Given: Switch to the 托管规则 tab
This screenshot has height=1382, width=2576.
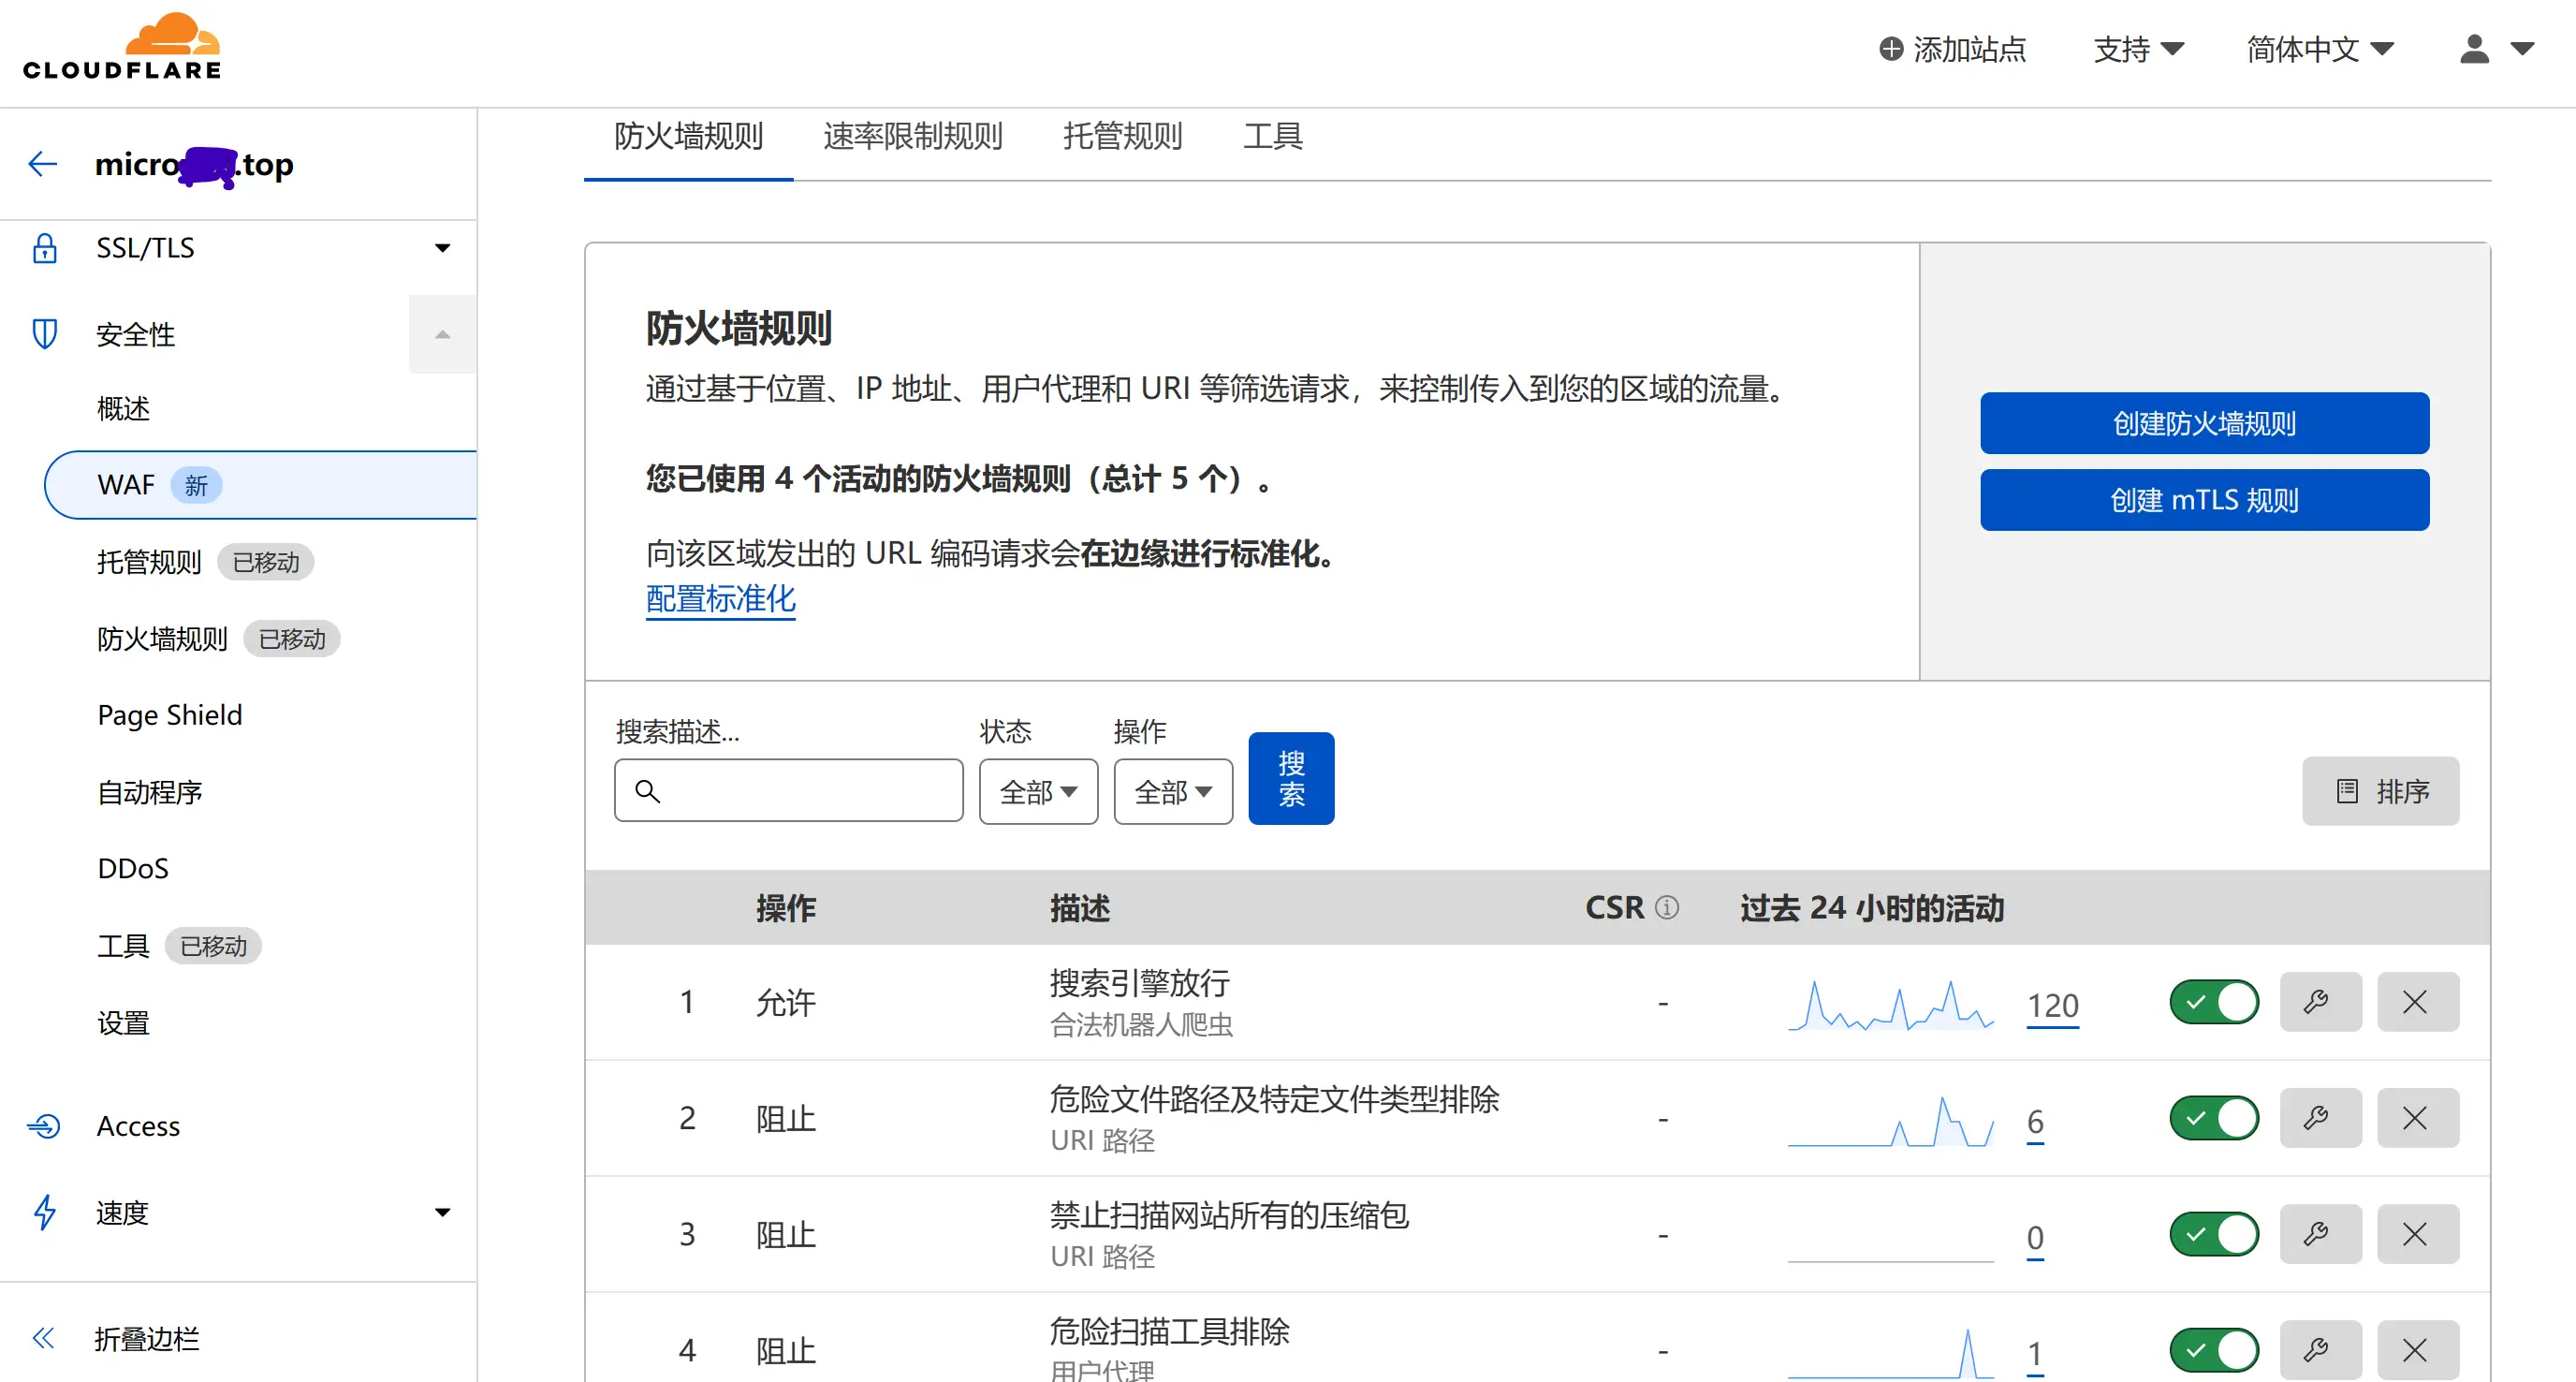Looking at the screenshot, I should coord(1122,136).
